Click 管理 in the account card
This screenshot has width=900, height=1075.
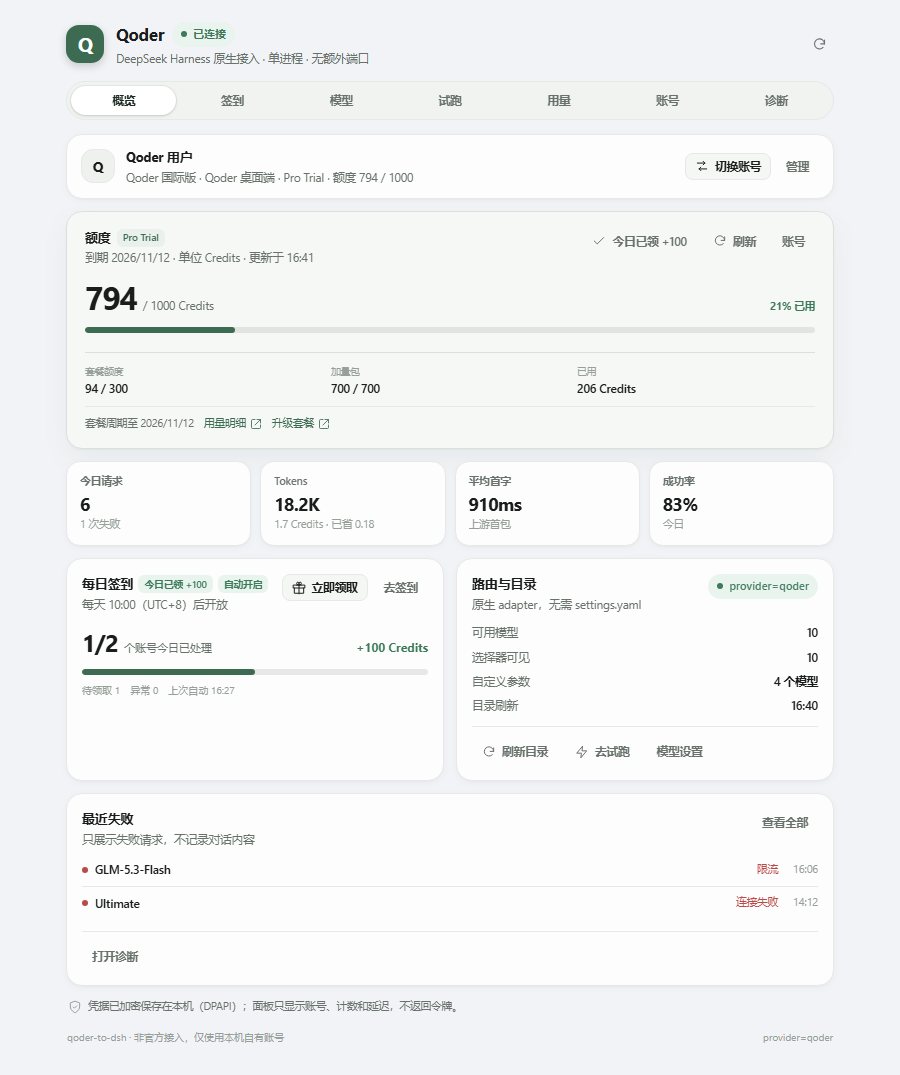(x=797, y=167)
